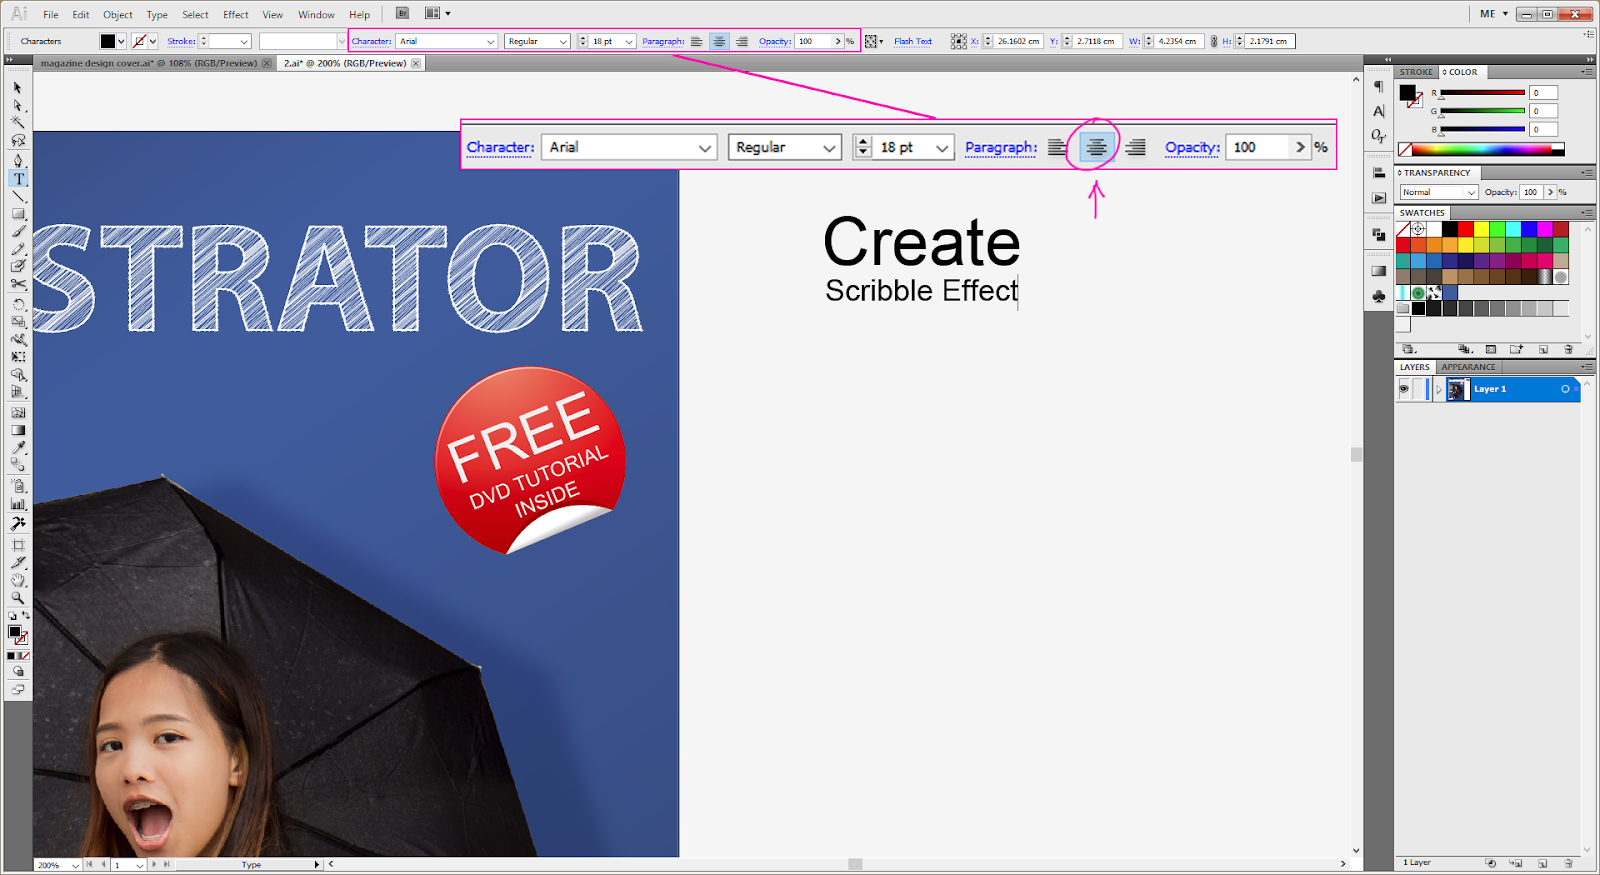The width and height of the screenshot is (1600, 875).
Task: Create a new swatch in Swatches panel
Action: click(1543, 350)
